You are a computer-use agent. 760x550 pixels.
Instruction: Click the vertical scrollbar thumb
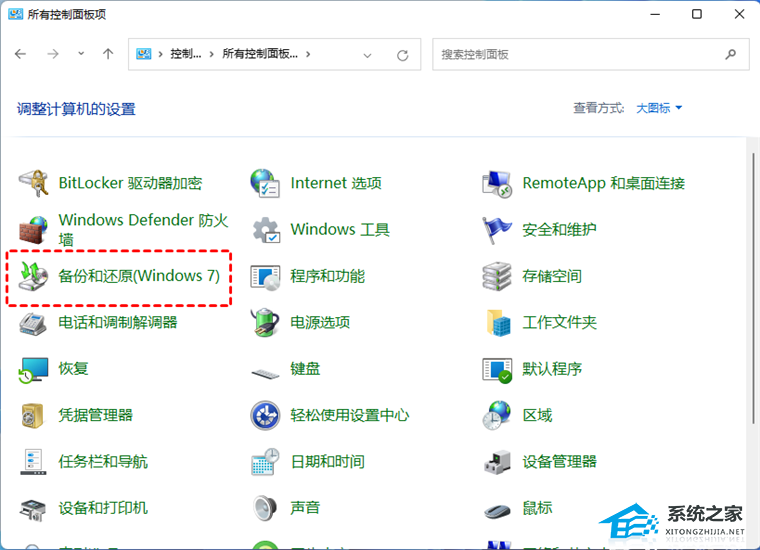(x=753, y=288)
